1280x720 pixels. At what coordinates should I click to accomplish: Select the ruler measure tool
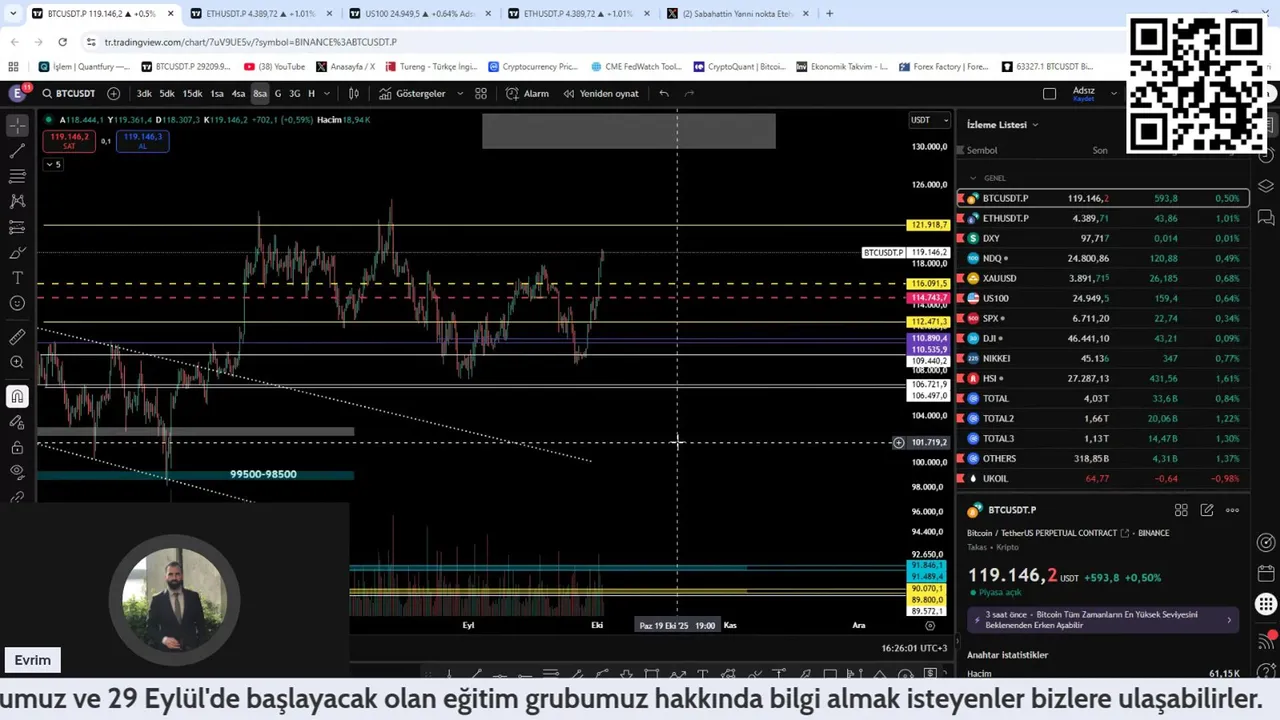tap(17, 337)
